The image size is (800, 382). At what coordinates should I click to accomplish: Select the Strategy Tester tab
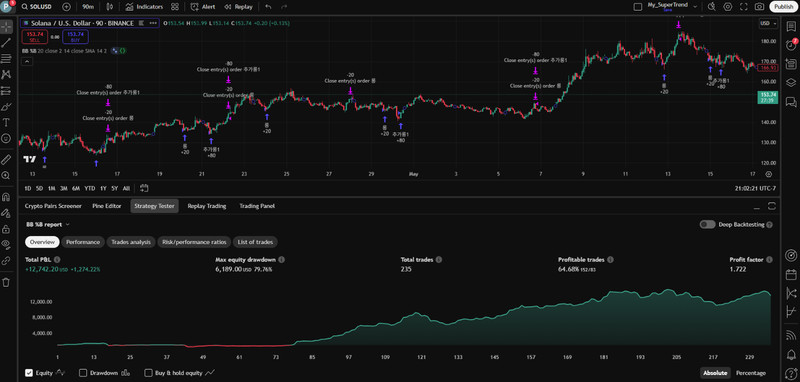[155, 206]
